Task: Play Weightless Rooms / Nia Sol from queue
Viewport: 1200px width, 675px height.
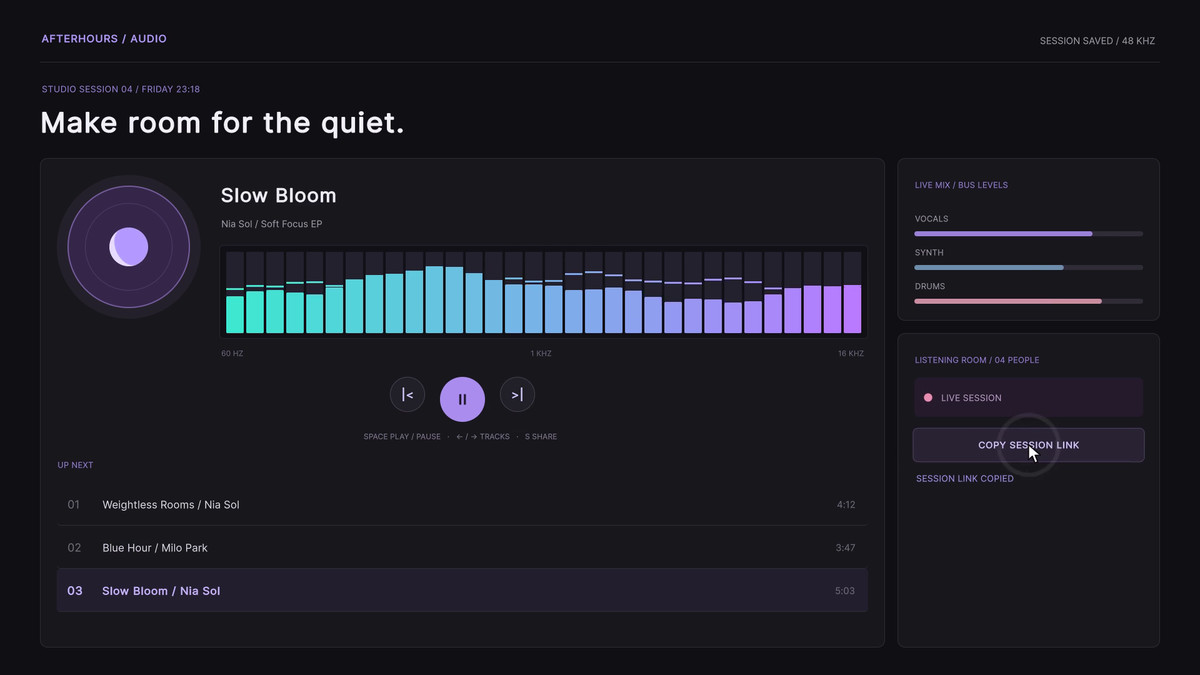Action: click(462, 505)
